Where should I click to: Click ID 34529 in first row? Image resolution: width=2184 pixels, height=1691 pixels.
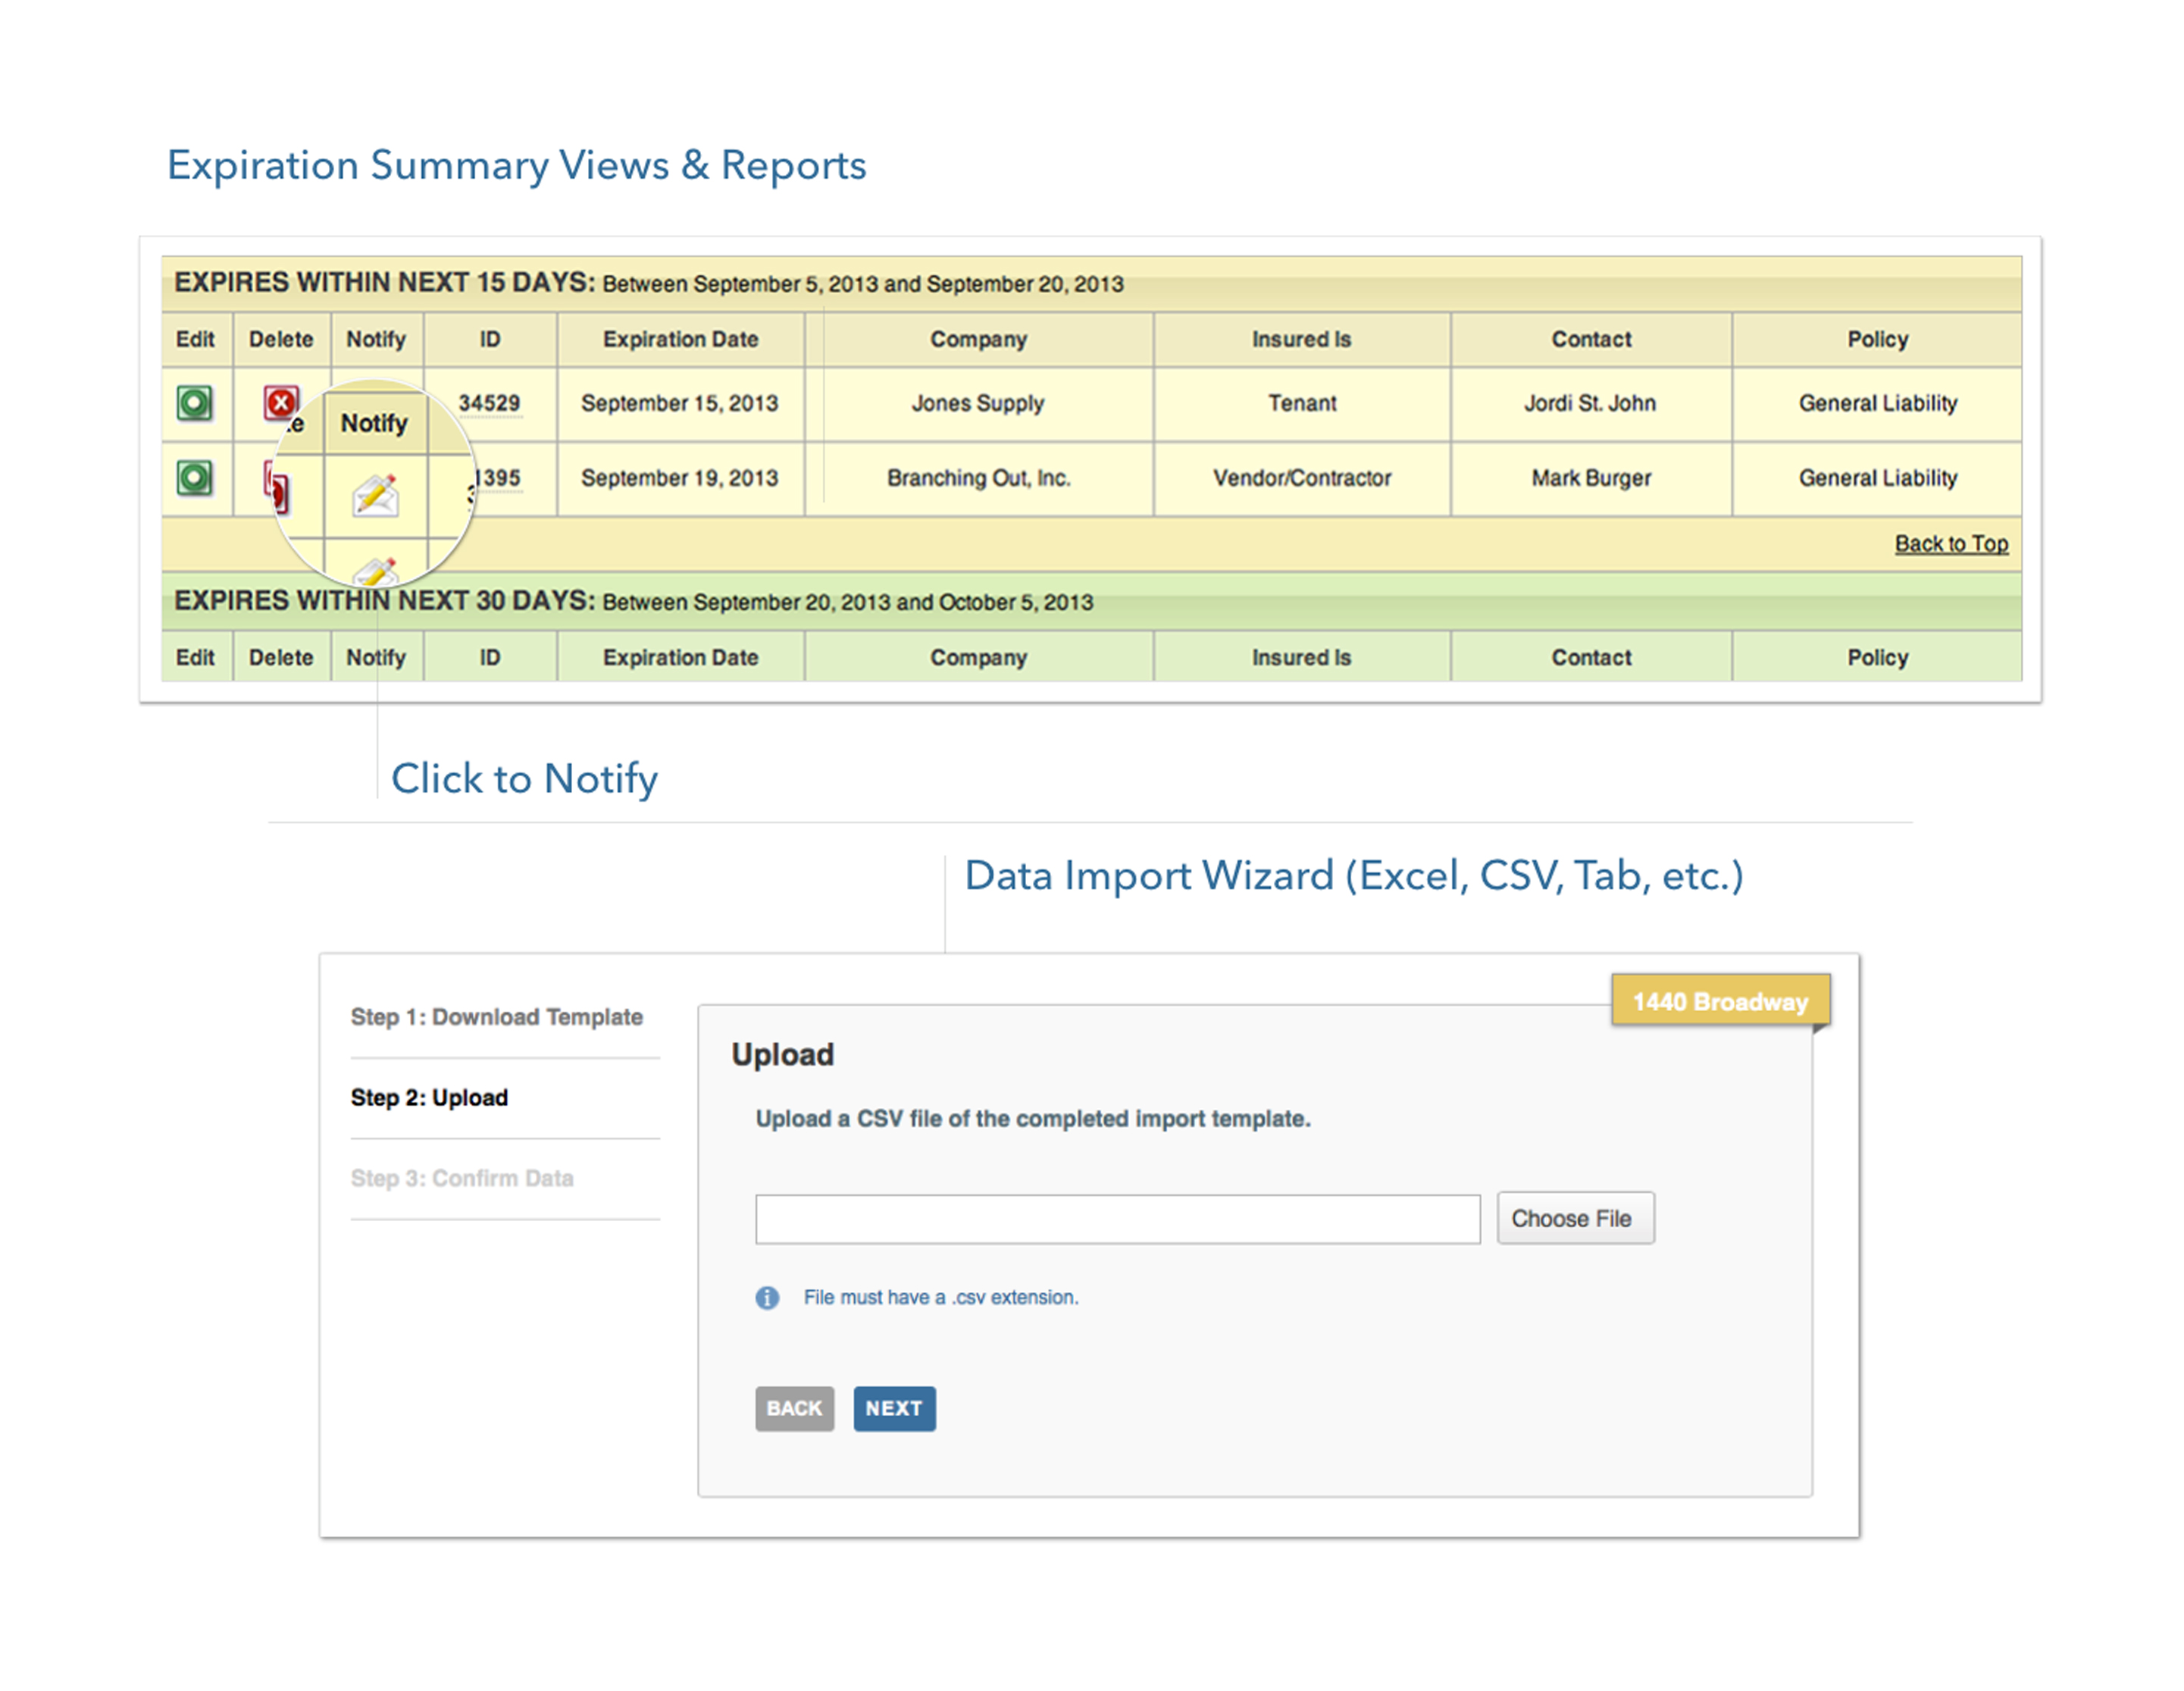click(489, 403)
